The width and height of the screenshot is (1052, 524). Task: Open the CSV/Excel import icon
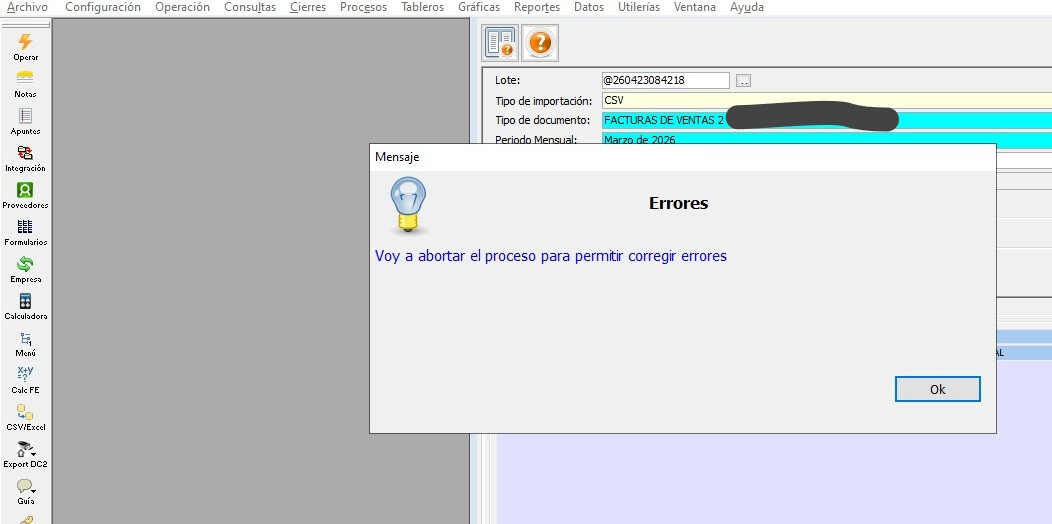(26, 412)
